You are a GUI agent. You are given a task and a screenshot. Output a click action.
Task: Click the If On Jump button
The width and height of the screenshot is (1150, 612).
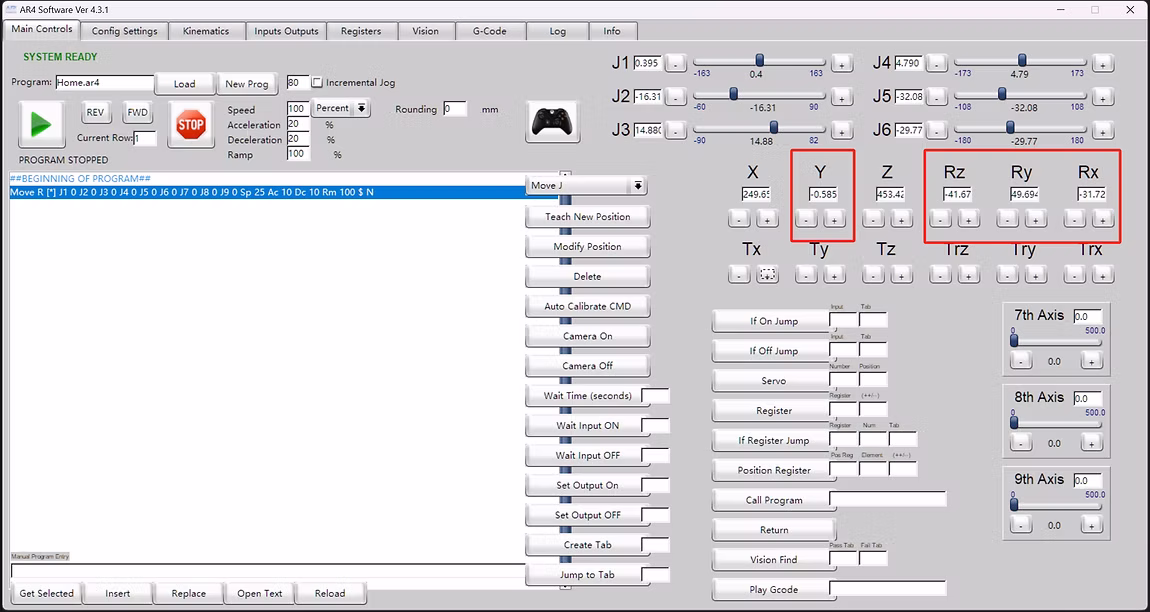click(x=774, y=321)
